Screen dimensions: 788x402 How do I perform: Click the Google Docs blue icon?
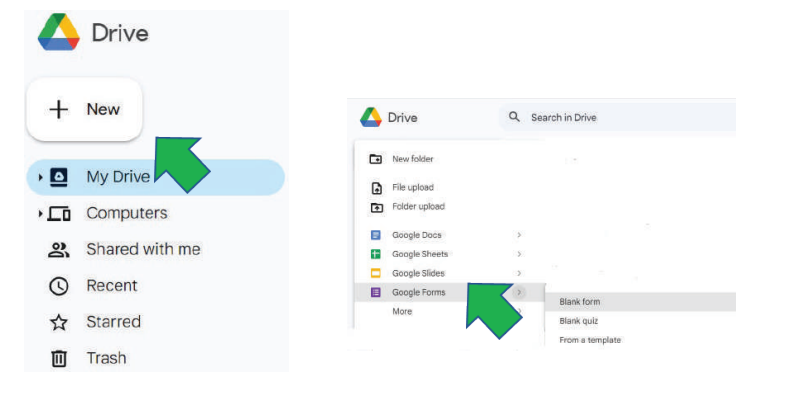point(376,235)
